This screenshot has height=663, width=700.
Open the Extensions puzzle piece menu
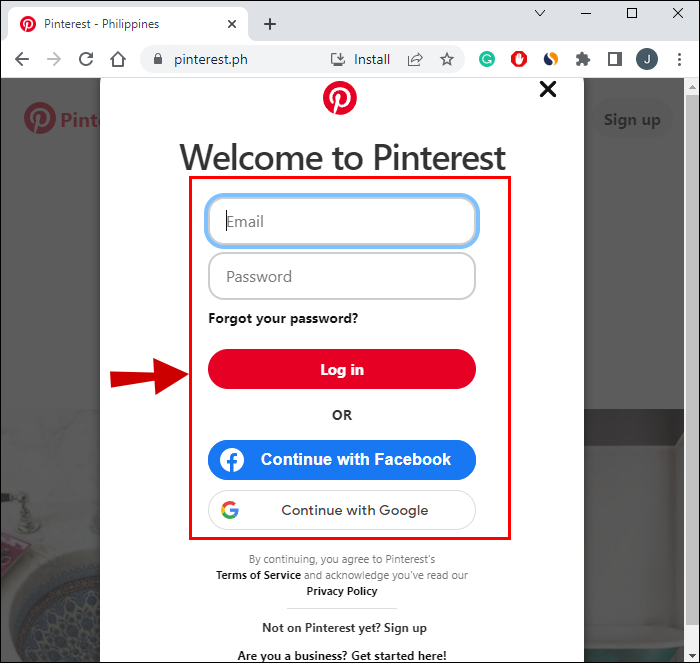tap(583, 59)
